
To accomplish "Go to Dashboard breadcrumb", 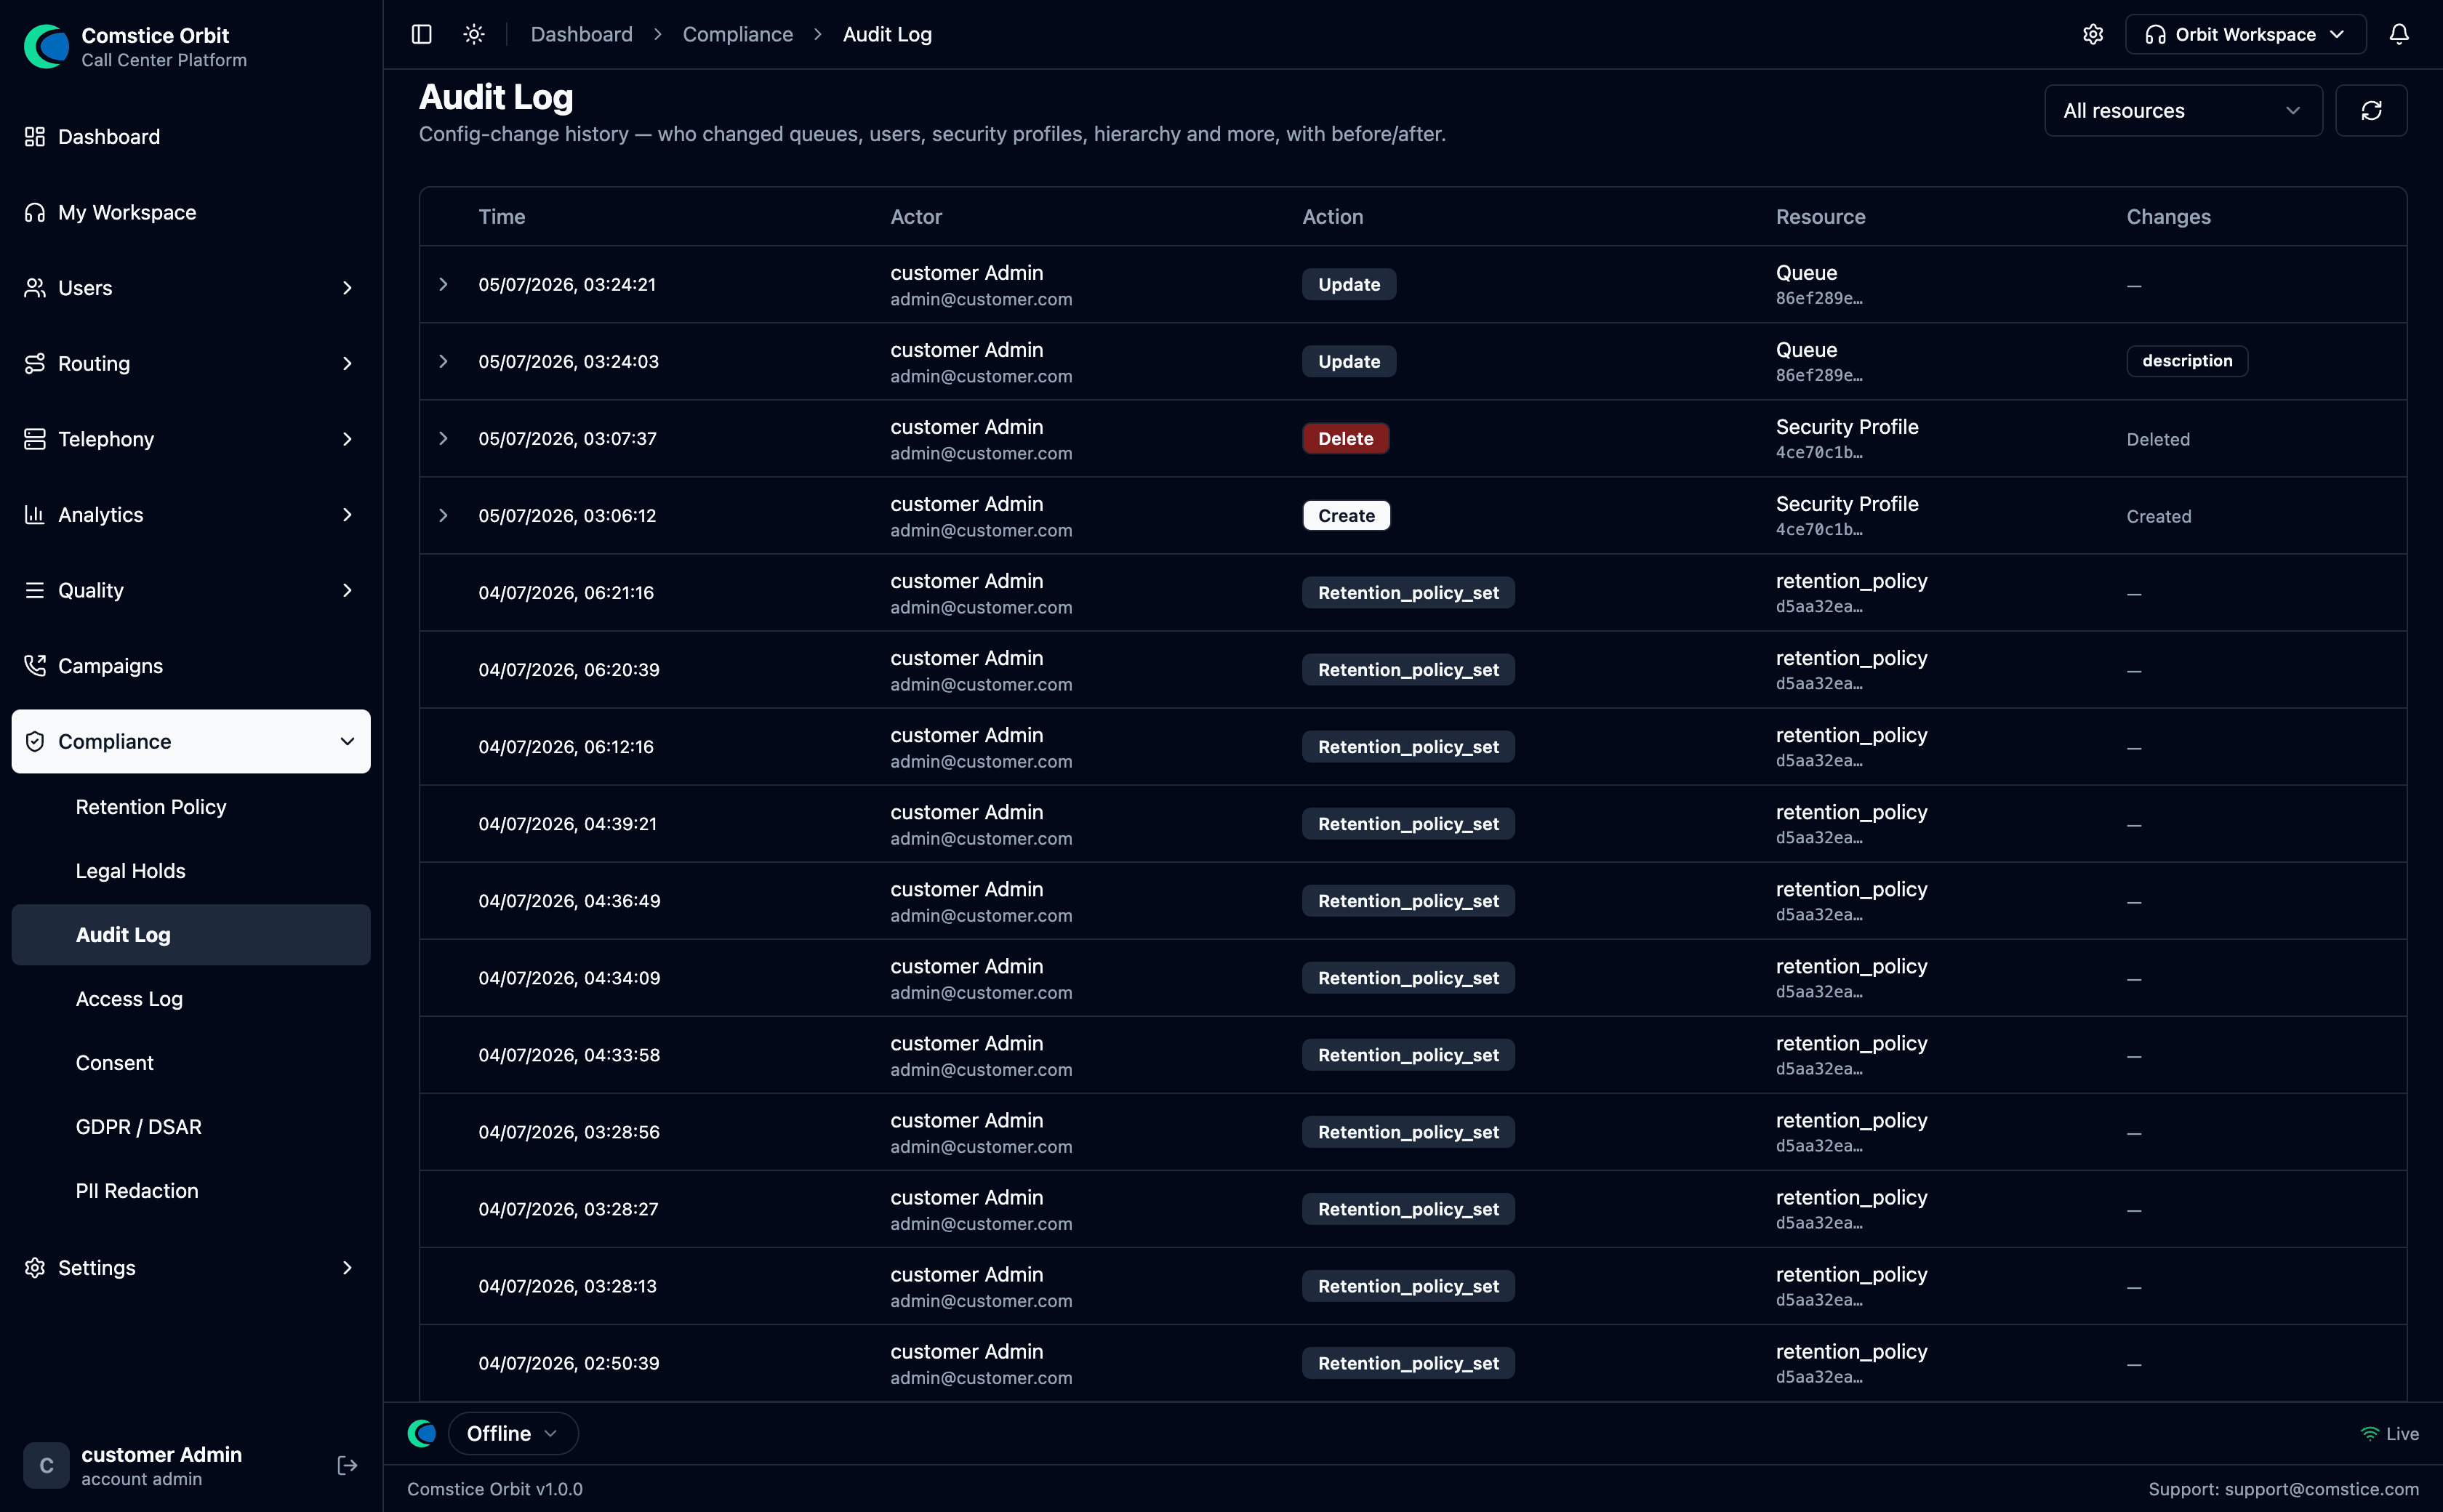I will pyautogui.click(x=582, y=34).
